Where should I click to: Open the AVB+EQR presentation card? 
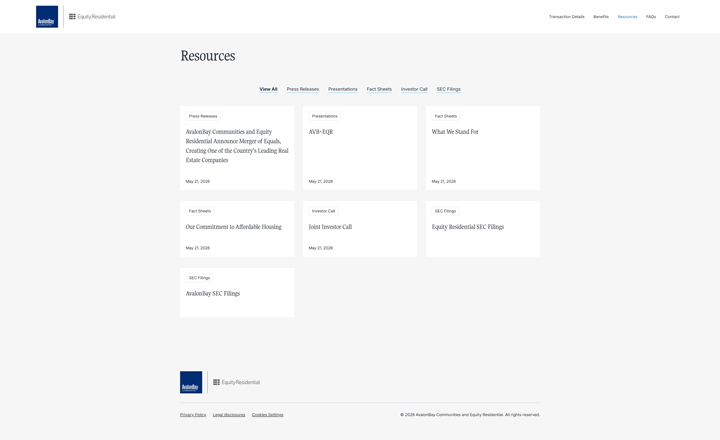[360, 148]
